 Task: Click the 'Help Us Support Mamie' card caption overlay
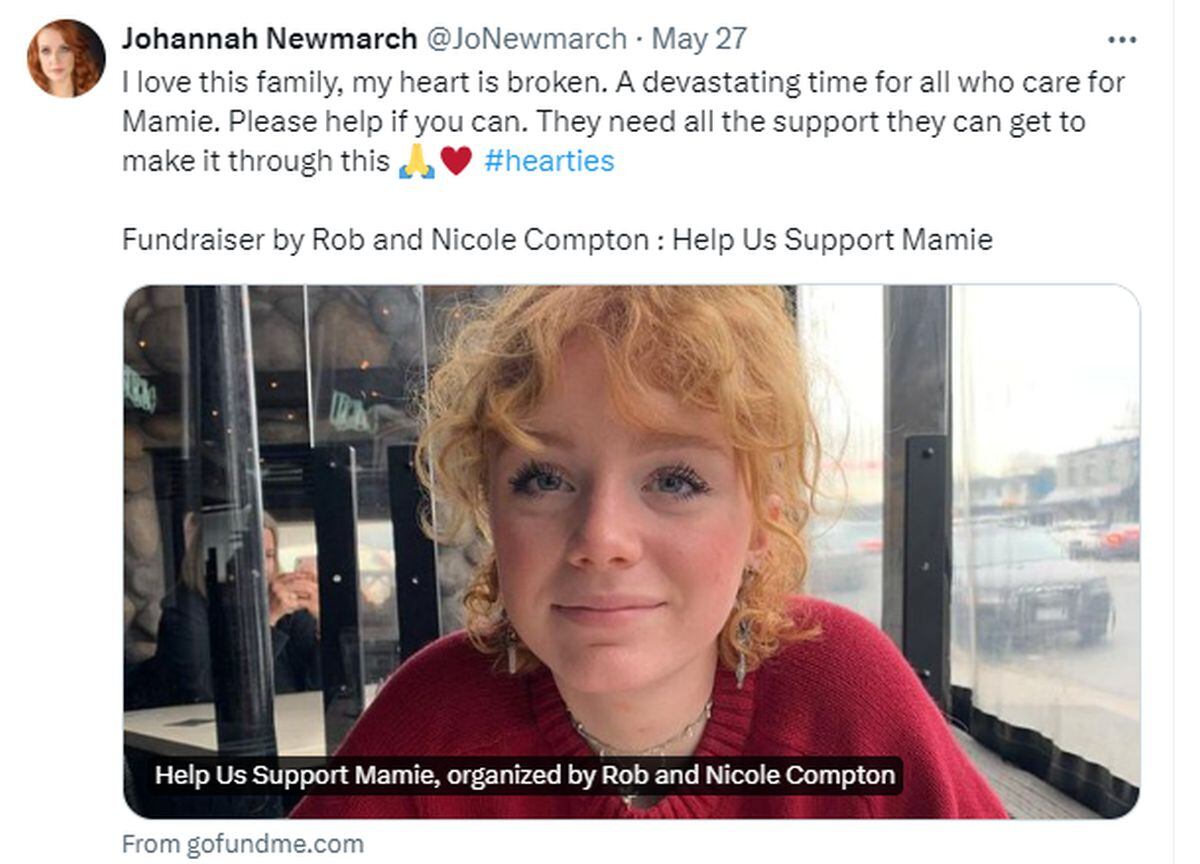point(525,775)
